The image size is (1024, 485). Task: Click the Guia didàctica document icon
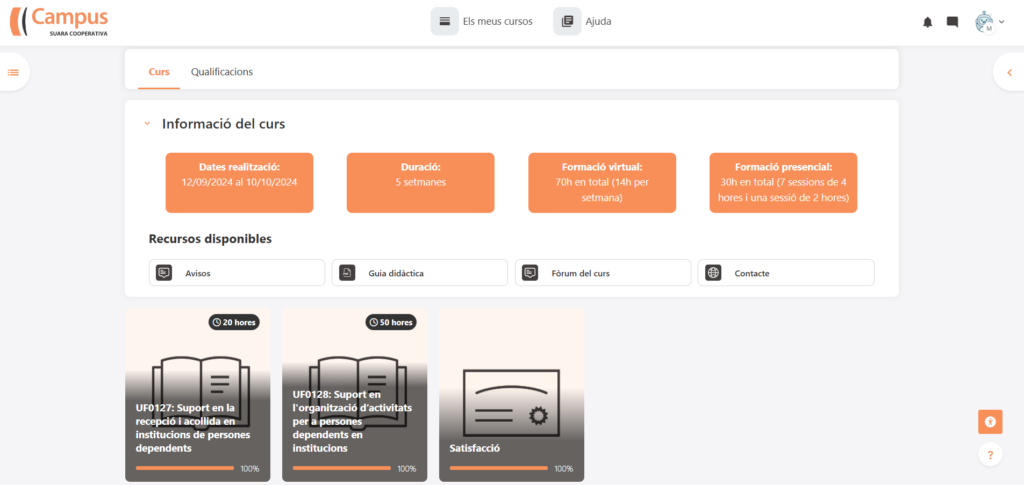click(347, 273)
